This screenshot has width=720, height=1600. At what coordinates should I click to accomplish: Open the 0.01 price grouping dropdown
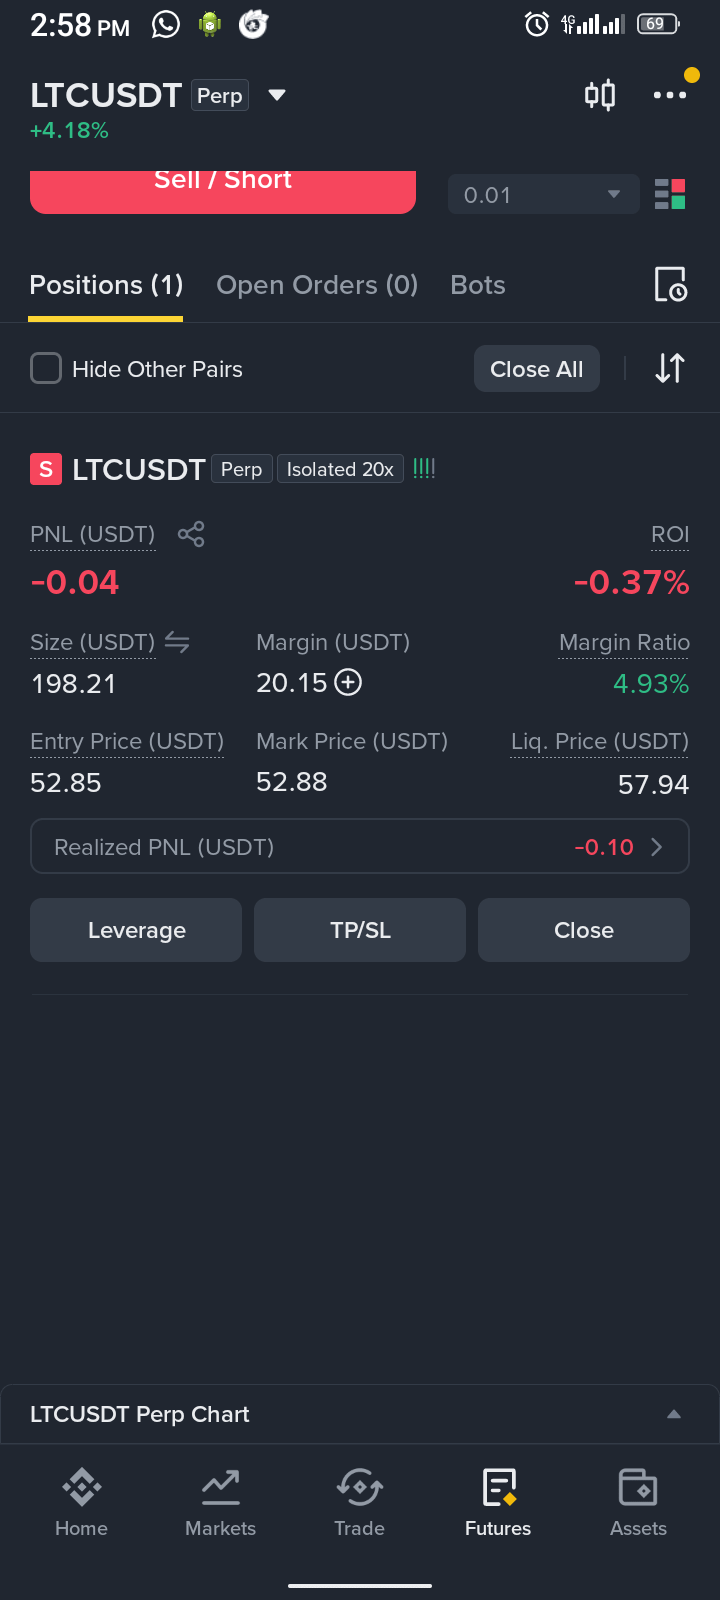543,194
